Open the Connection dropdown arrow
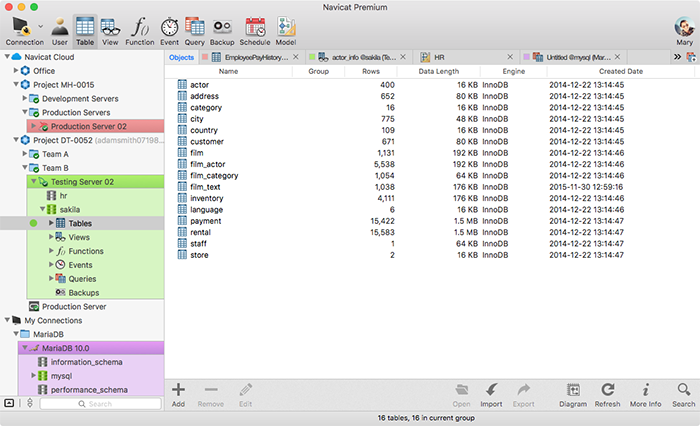 [41, 26]
